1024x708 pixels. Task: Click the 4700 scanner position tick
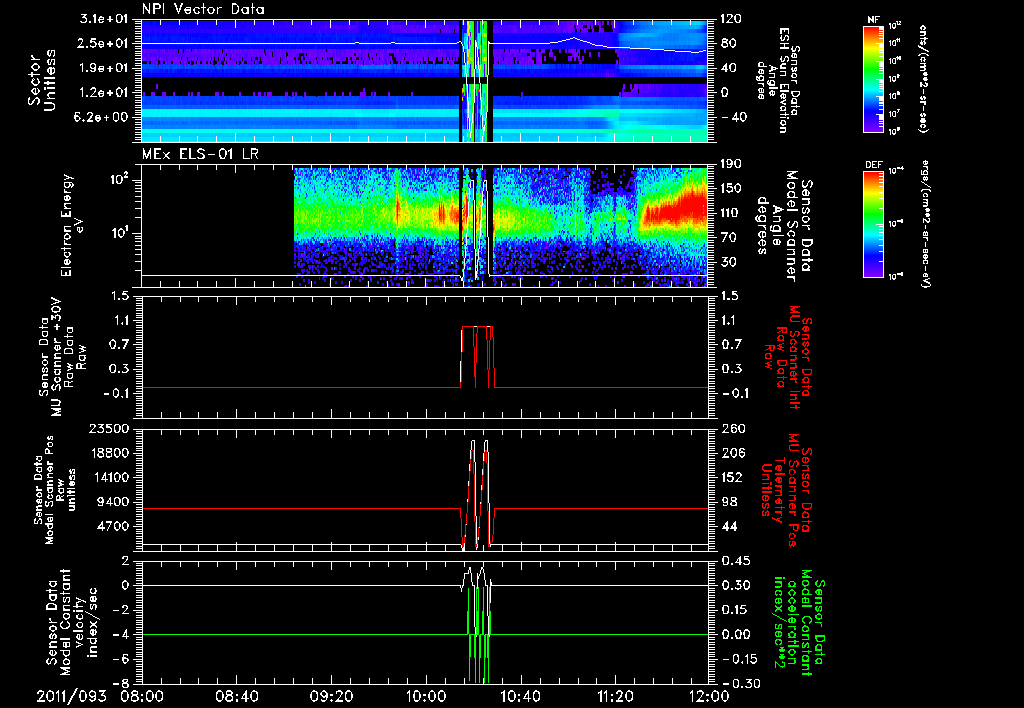pyautogui.click(x=112, y=526)
